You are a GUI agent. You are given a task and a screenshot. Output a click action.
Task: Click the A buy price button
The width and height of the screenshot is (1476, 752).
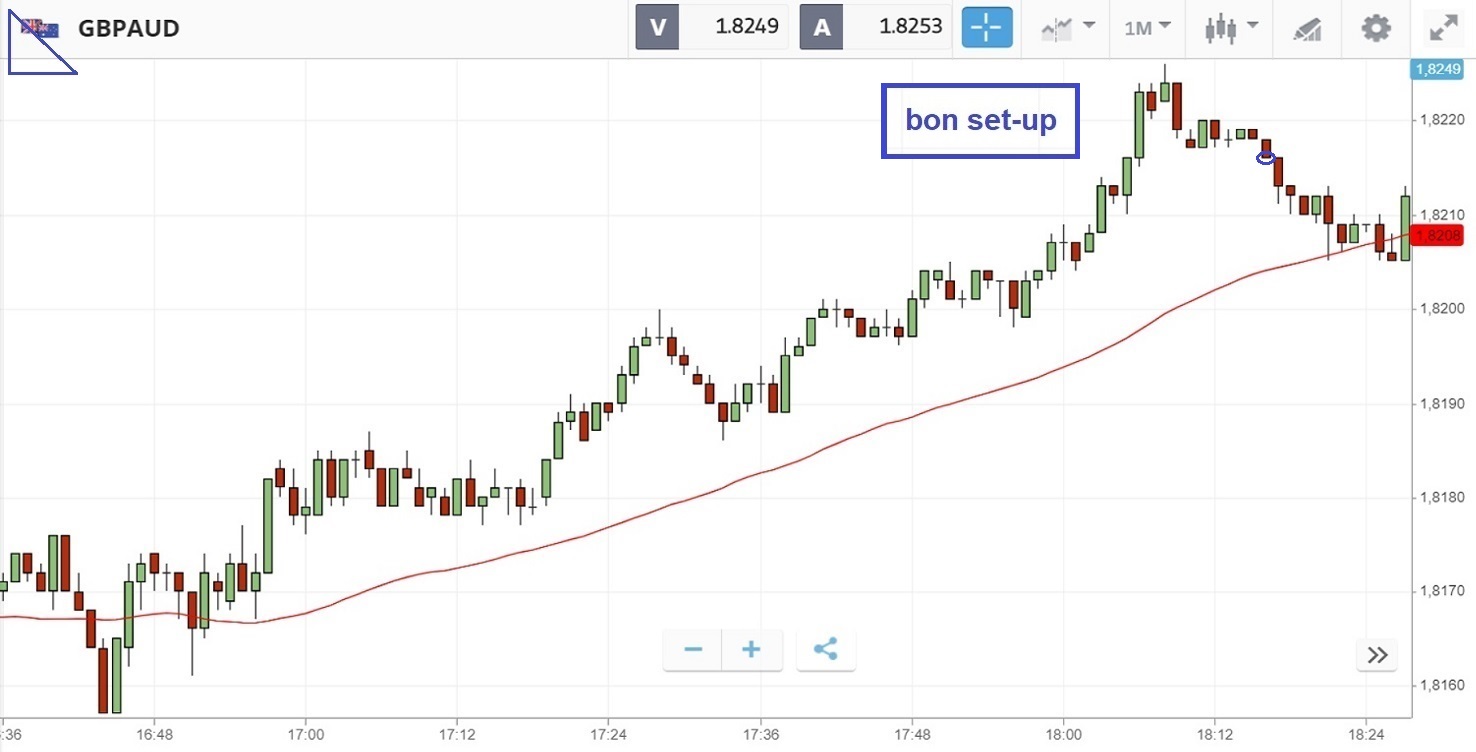(x=877, y=27)
